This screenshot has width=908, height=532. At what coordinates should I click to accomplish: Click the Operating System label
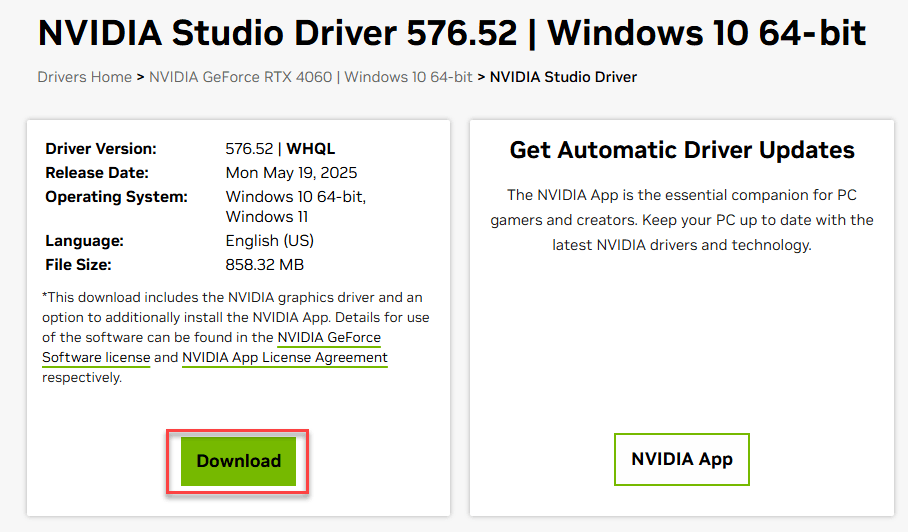click(x=116, y=196)
